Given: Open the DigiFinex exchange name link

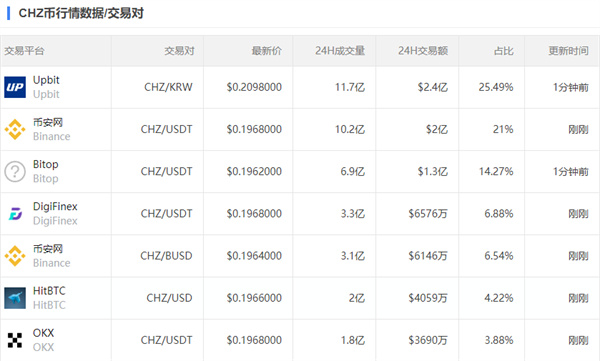Looking at the screenshot, I should (x=55, y=206).
